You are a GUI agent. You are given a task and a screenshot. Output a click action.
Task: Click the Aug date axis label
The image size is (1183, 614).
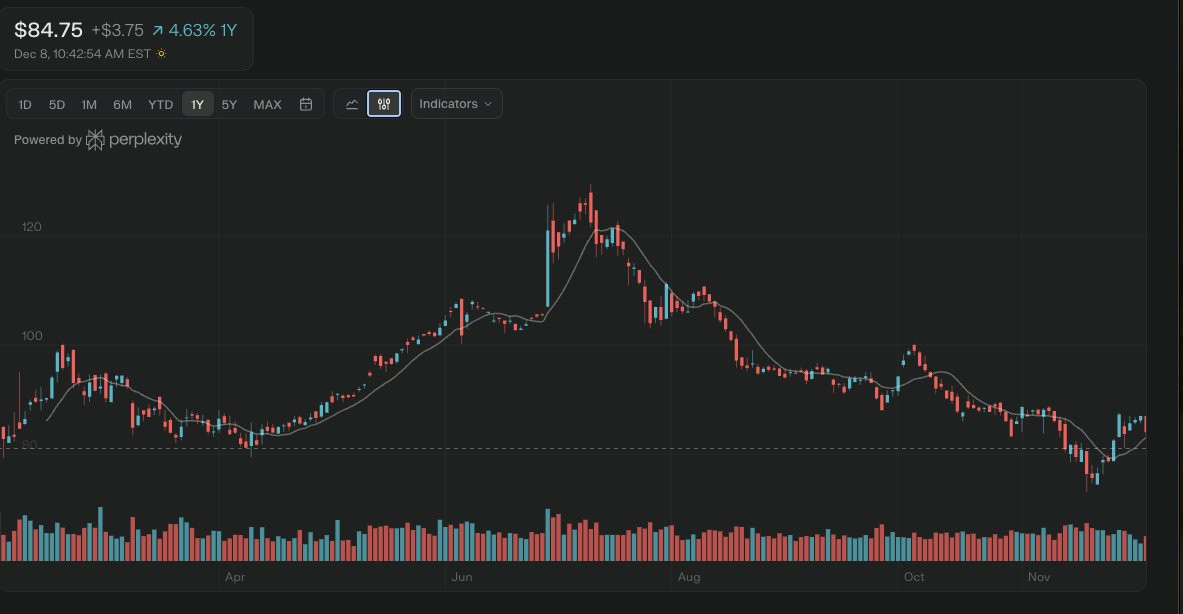point(689,577)
